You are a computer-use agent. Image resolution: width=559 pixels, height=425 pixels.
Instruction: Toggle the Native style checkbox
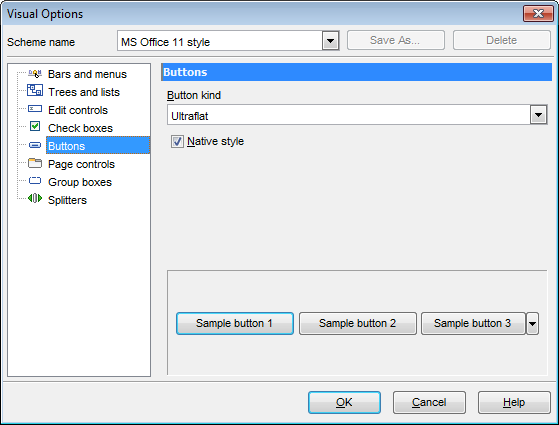[x=177, y=142]
